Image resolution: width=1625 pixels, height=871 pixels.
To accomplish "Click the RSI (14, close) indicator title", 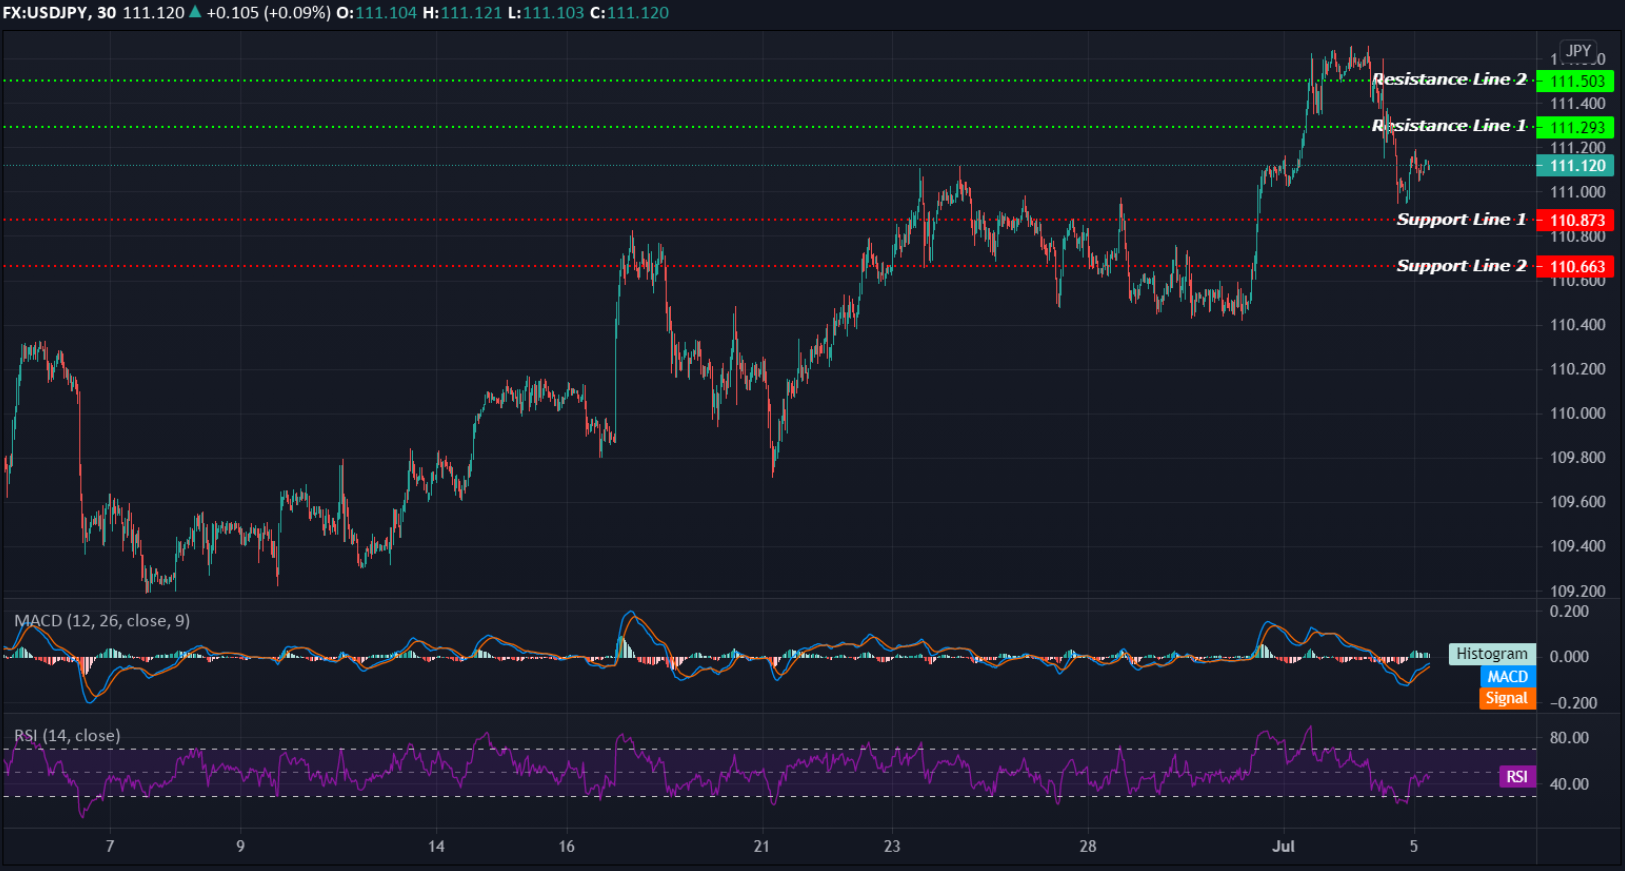I will coord(67,736).
